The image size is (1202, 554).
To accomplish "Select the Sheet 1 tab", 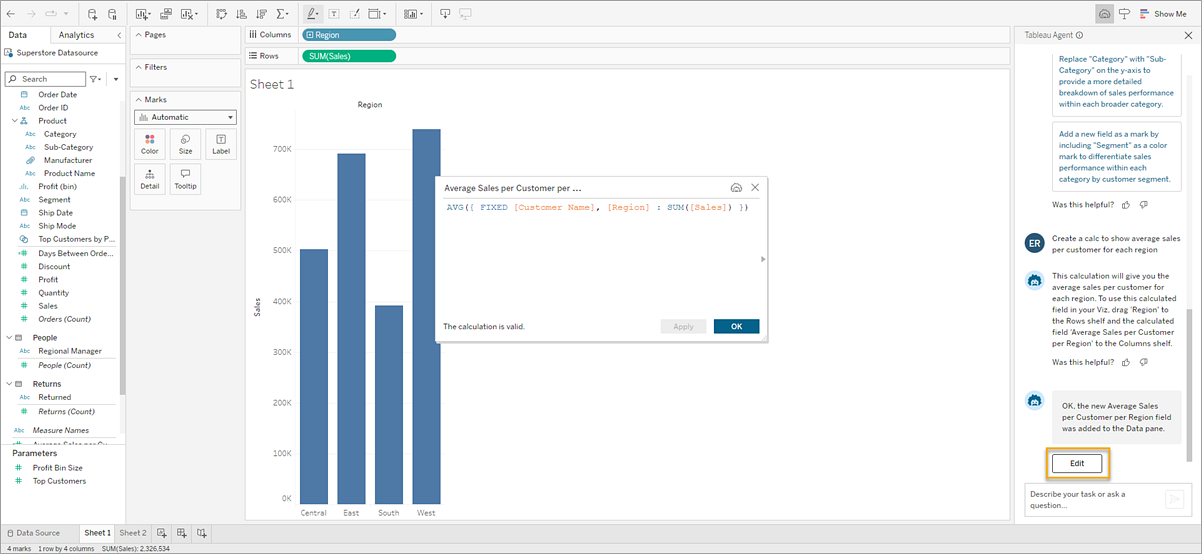I will pos(97,533).
